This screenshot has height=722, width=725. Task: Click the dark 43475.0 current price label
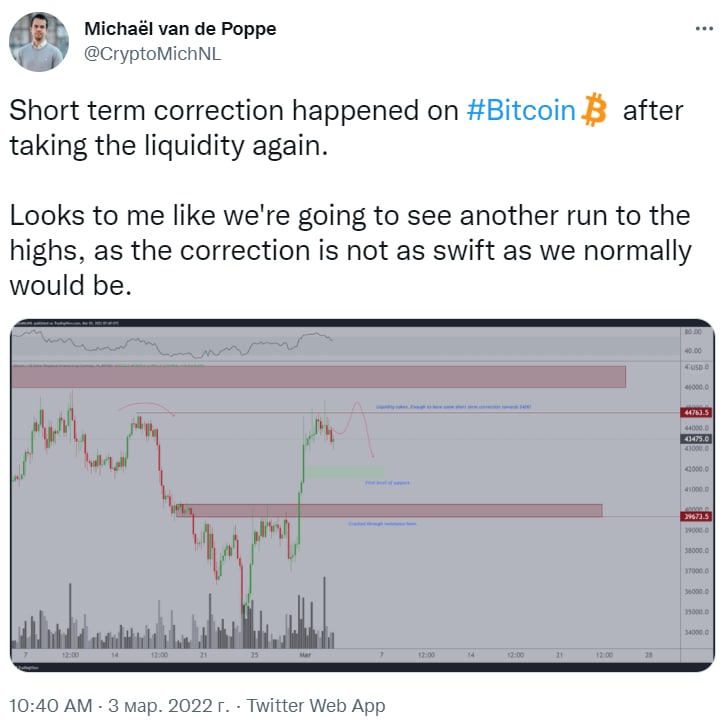click(696, 439)
